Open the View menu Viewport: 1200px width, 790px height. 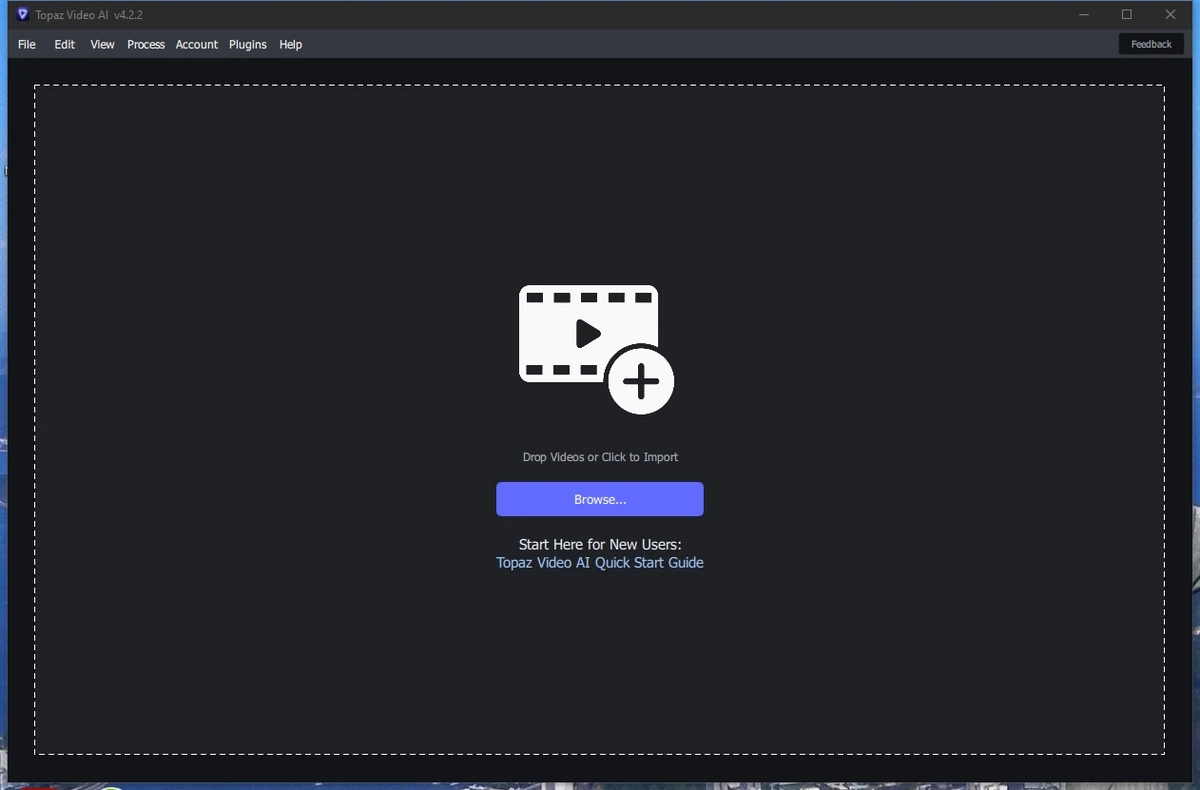tap(102, 44)
